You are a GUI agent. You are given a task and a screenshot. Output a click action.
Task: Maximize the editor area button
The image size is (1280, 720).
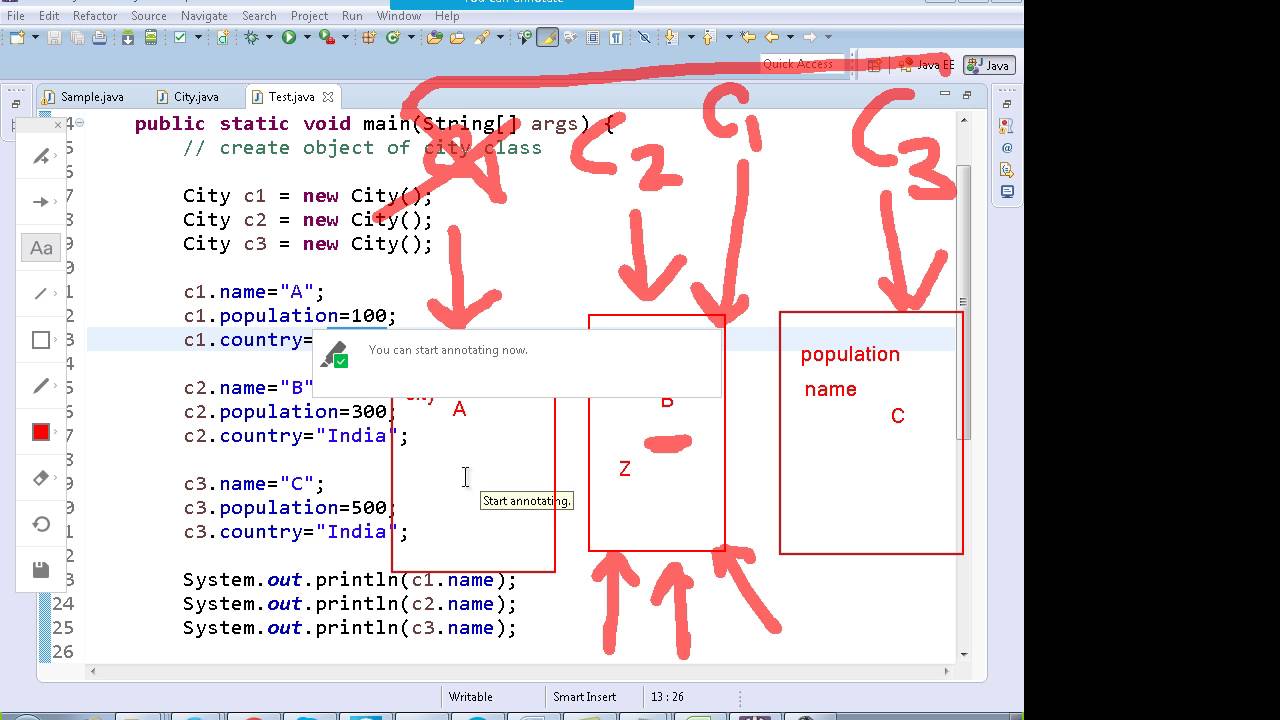[967, 95]
